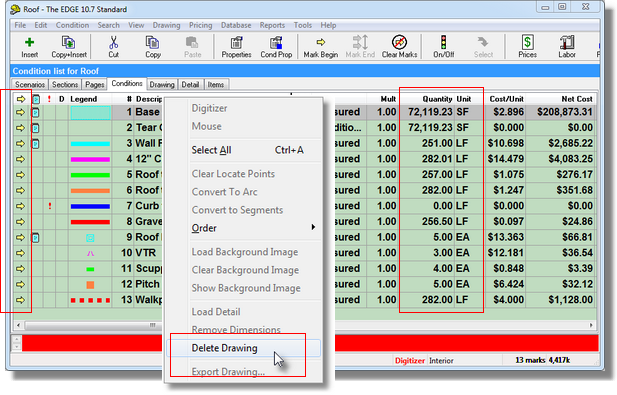The image size is (617, 395).
Task: Open the Condition menu
Action: click(72, 25)
